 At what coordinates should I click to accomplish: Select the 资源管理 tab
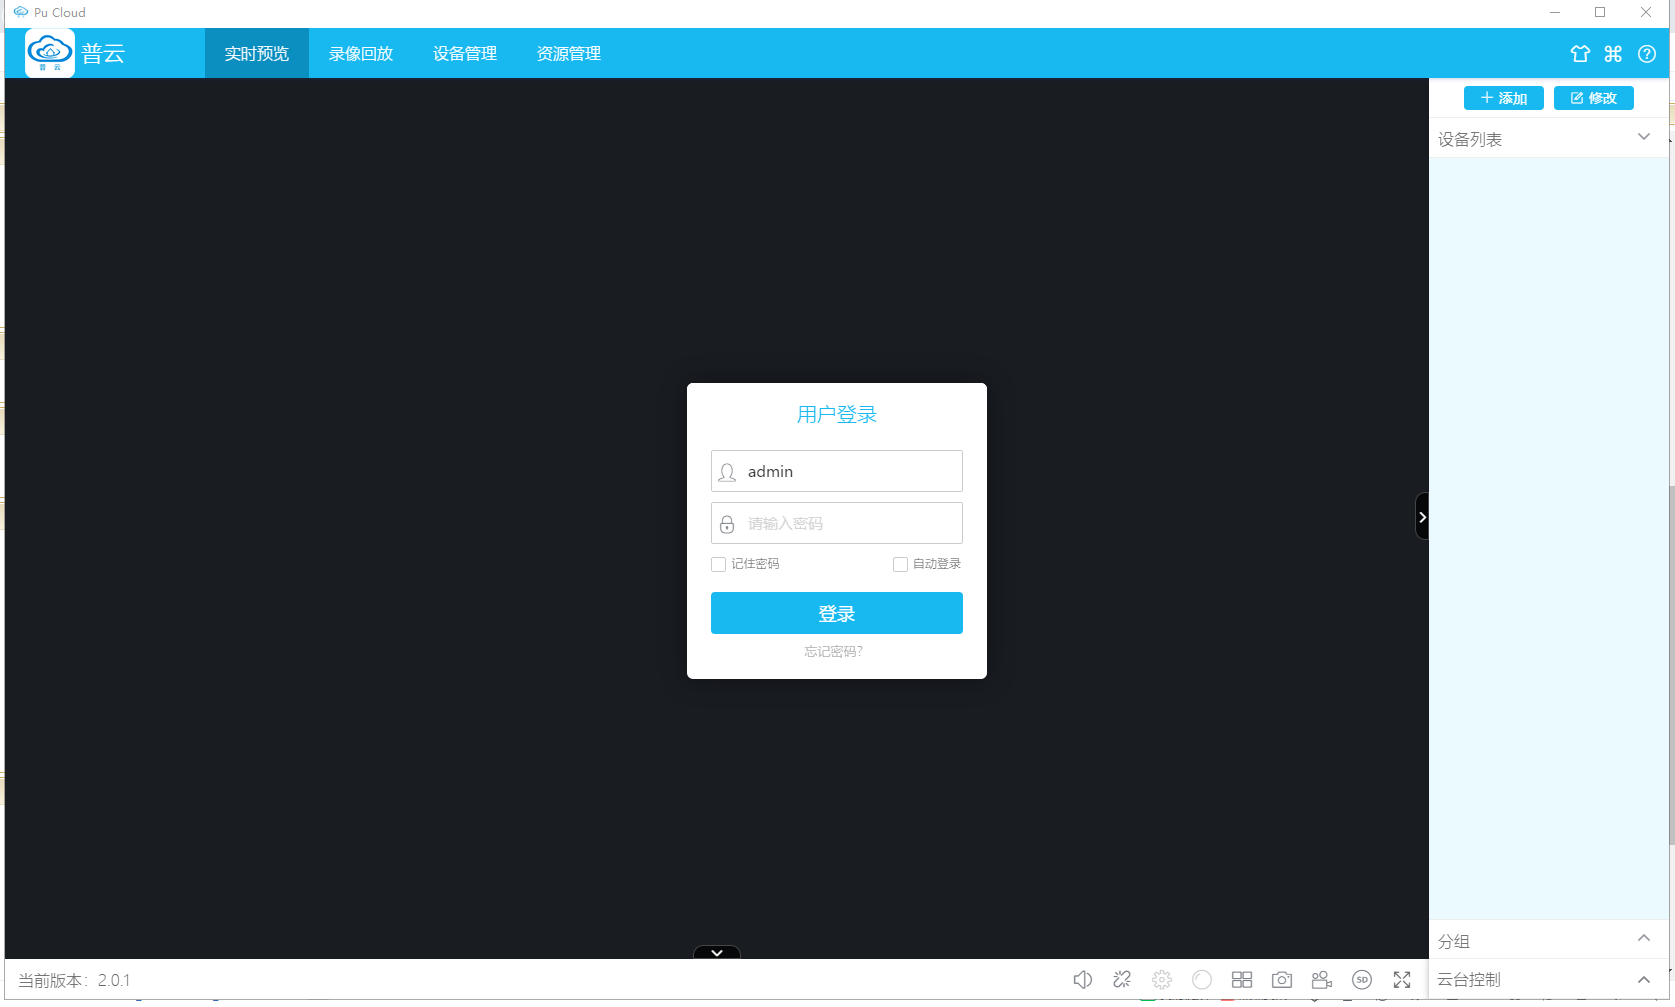(x=569, y=54)
